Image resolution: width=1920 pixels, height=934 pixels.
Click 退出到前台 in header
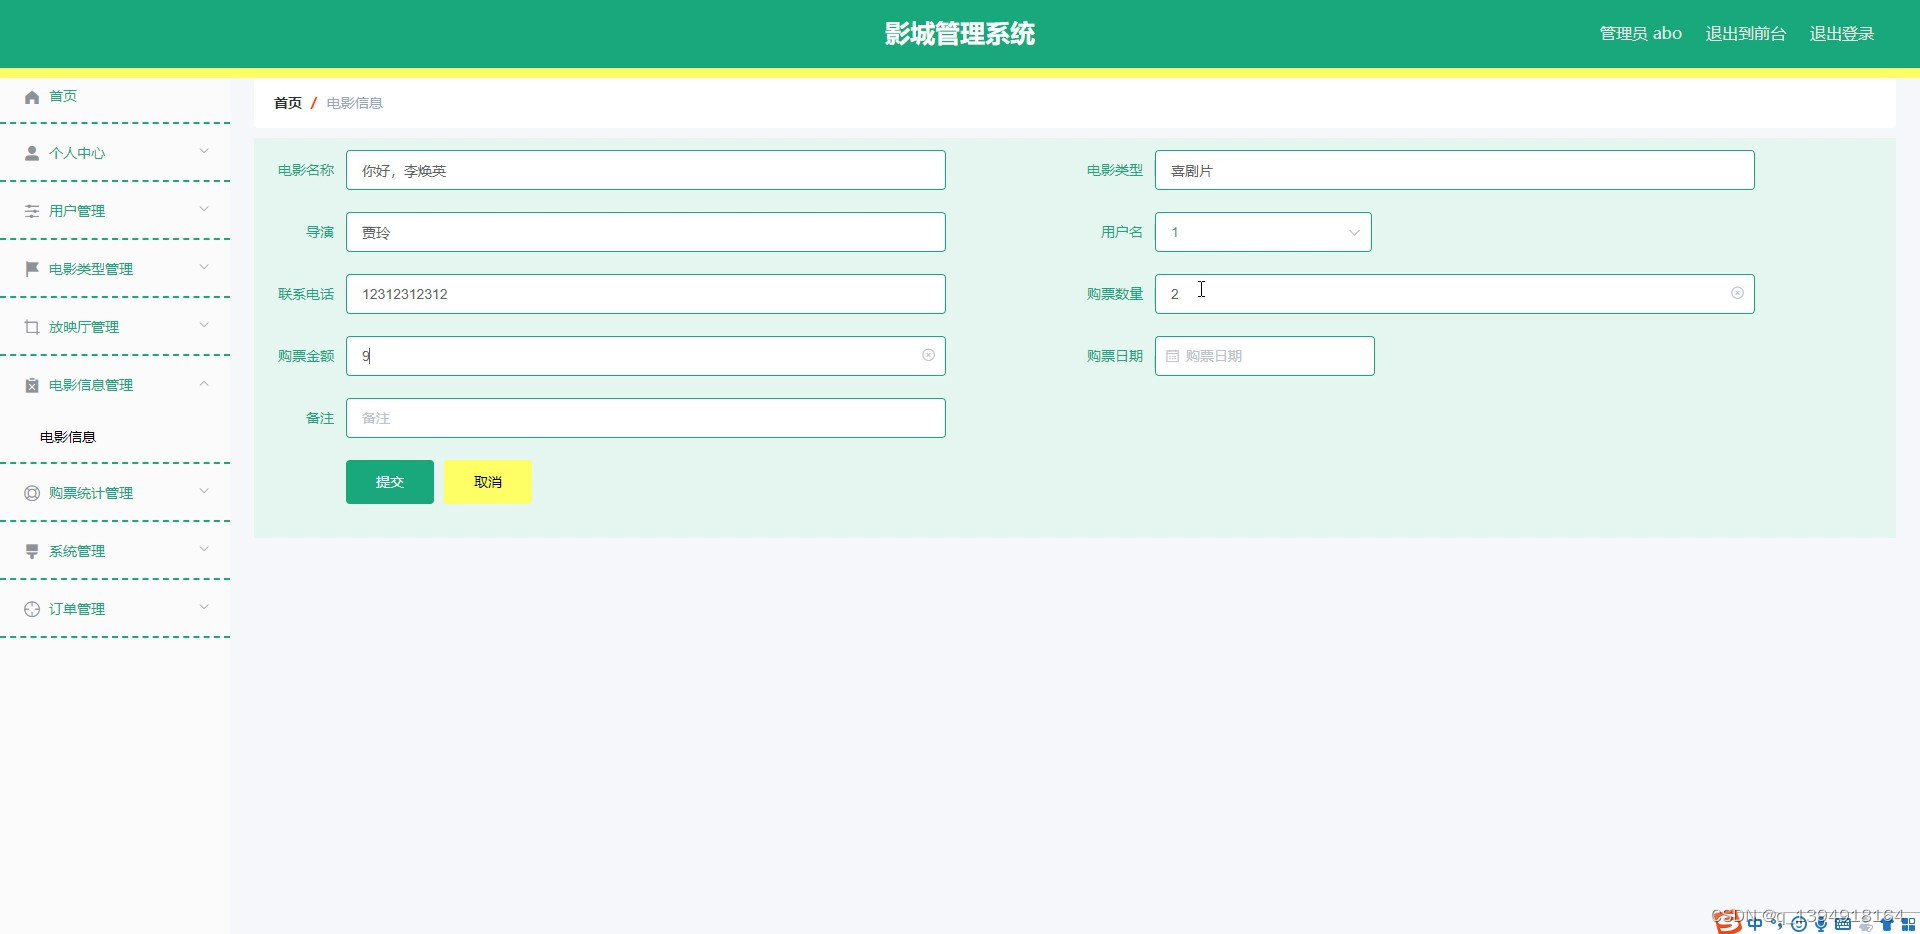pos(1746,34)
